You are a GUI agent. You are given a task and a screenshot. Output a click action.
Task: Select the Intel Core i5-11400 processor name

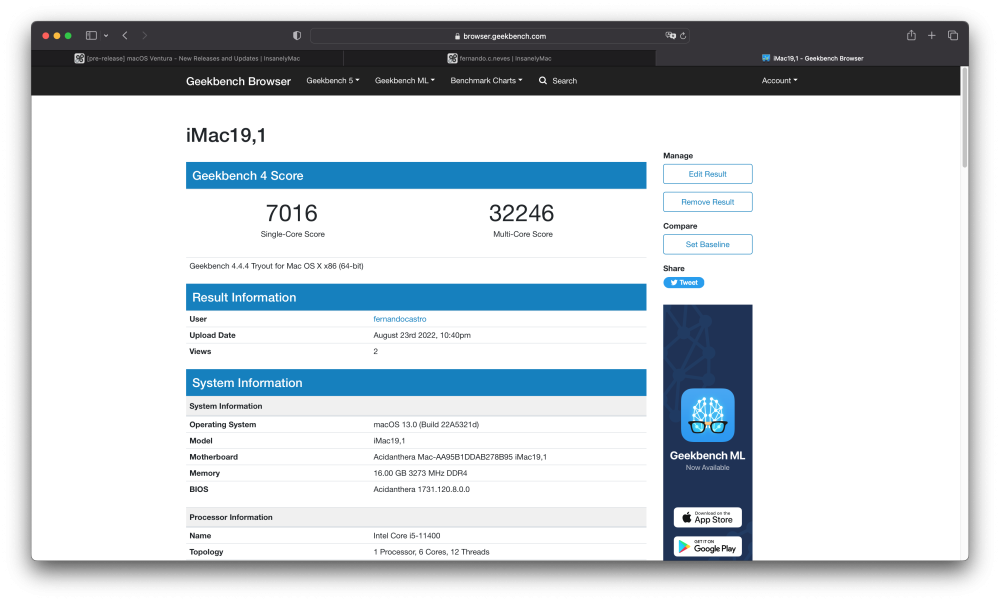tap(407, 536)
